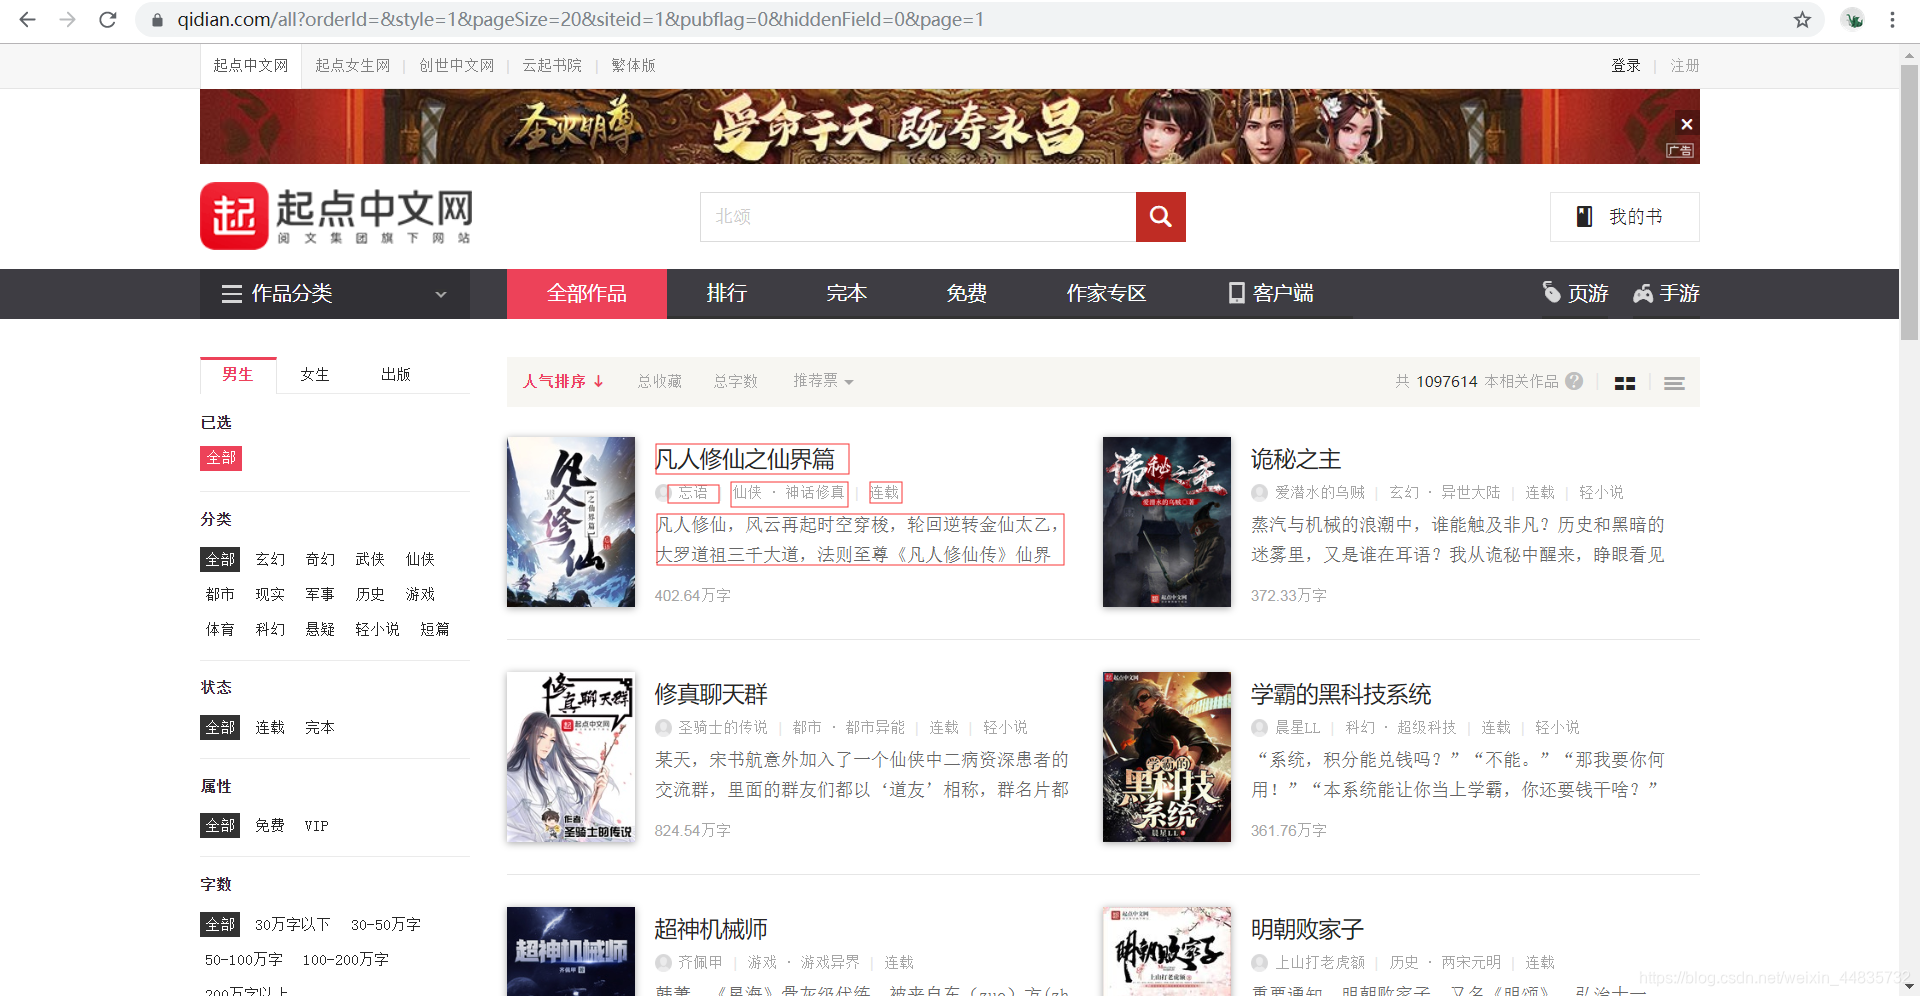
Task: Close the top banner advertisement
Action: tap(1687, 124)
